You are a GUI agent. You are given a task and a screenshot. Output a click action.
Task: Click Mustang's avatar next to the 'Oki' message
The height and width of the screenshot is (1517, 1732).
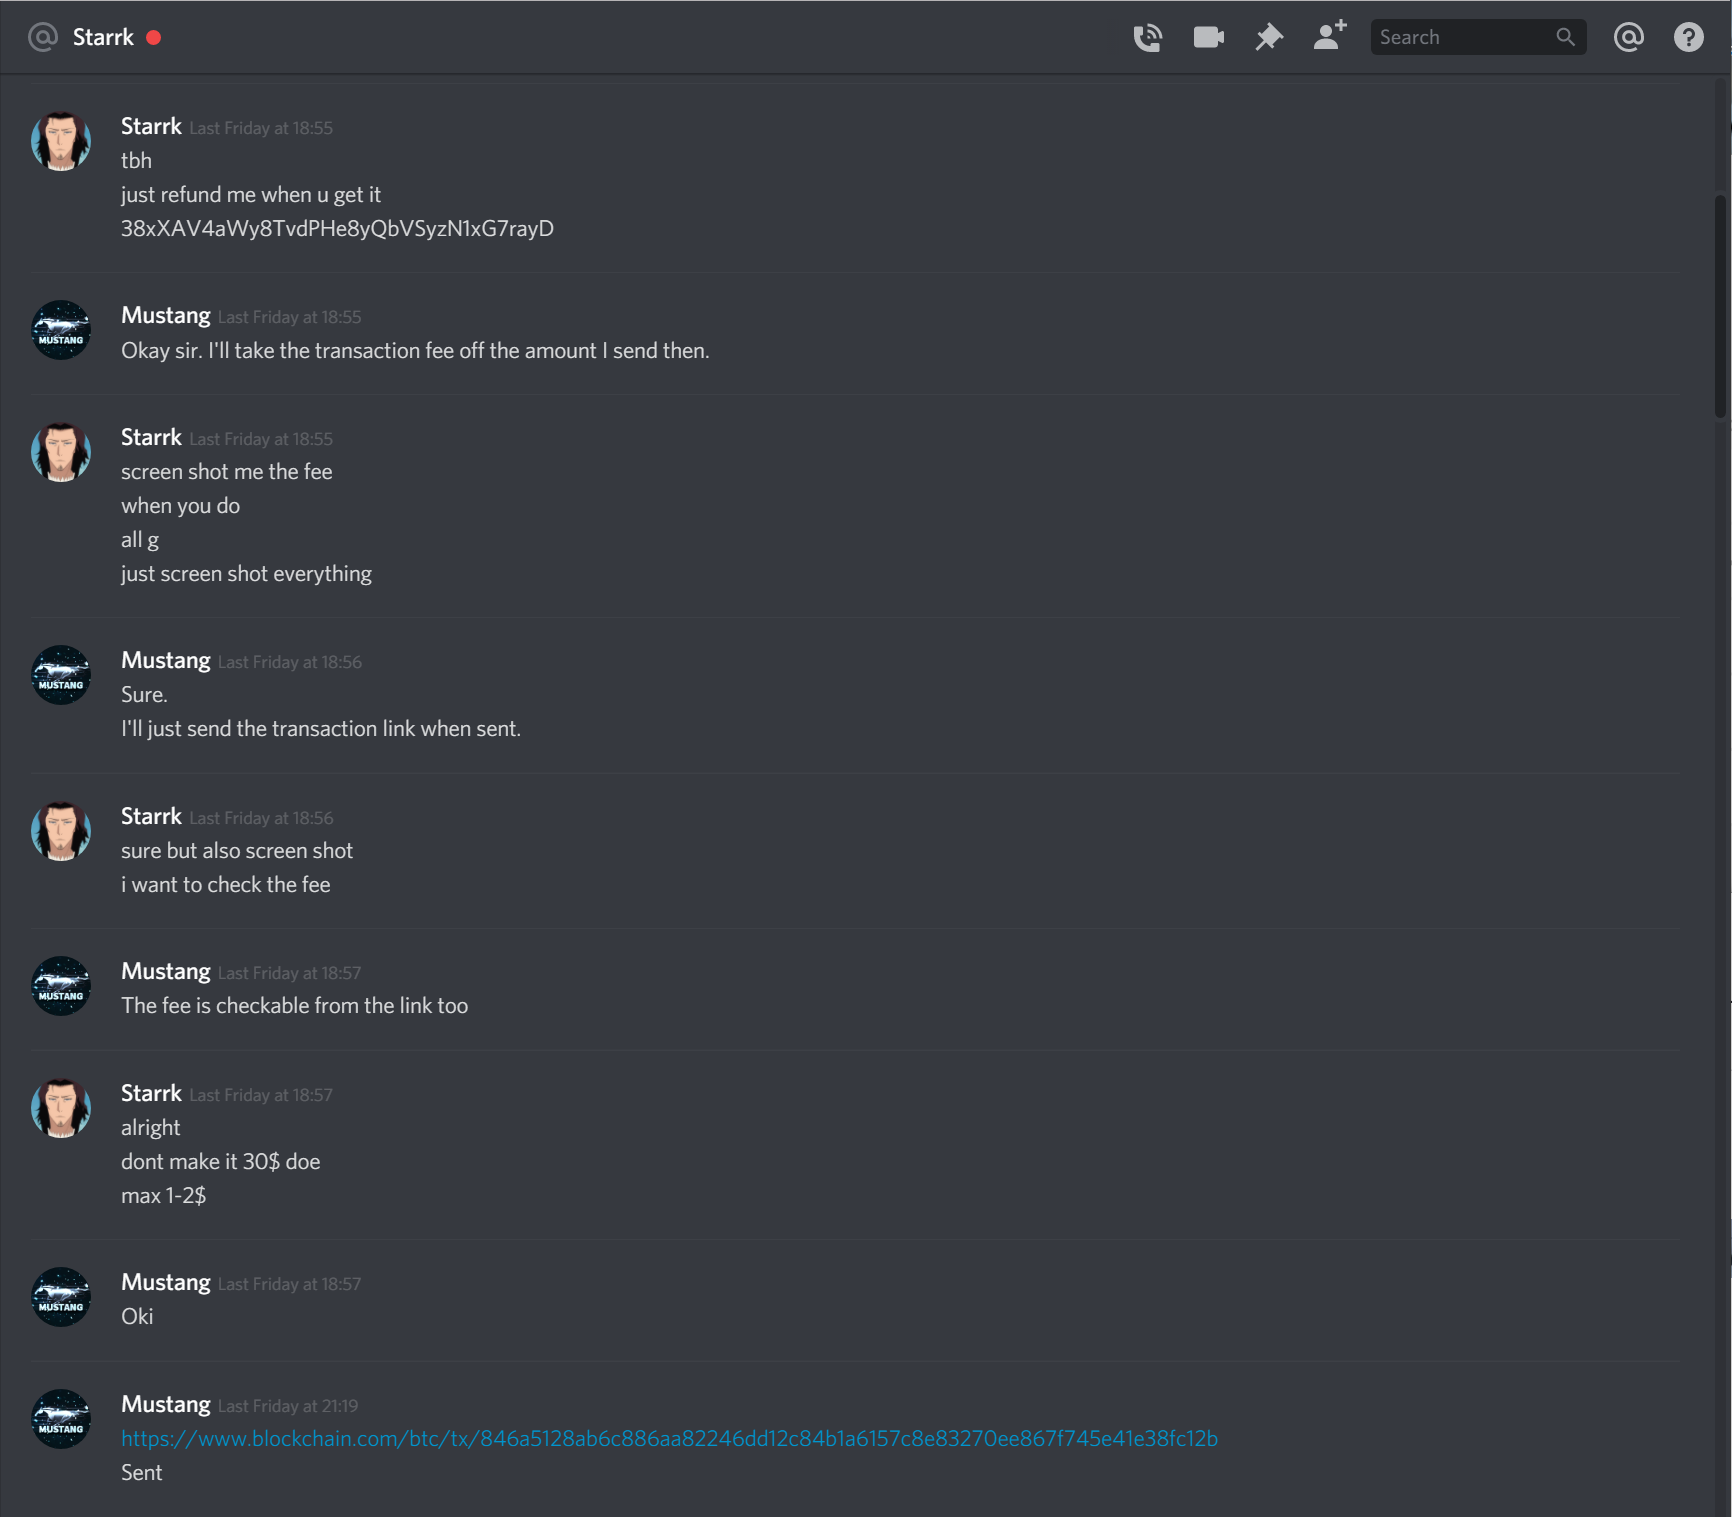click(x=61, y=1297)
